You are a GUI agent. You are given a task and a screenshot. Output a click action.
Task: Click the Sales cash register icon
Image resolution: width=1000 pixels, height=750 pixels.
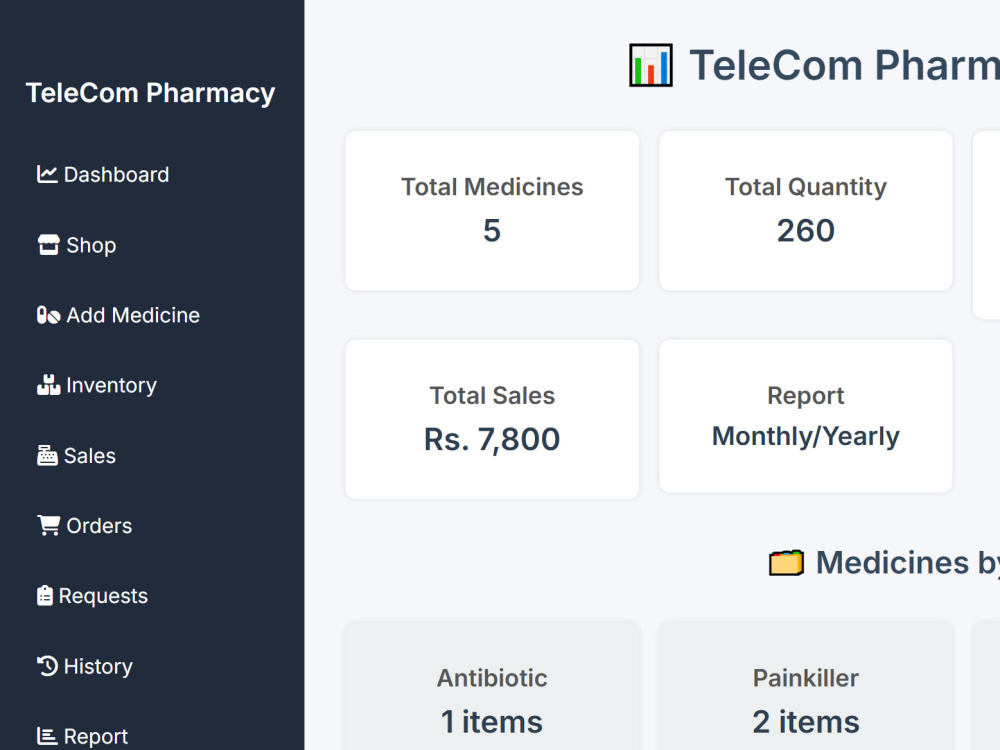tap(47, 455)
